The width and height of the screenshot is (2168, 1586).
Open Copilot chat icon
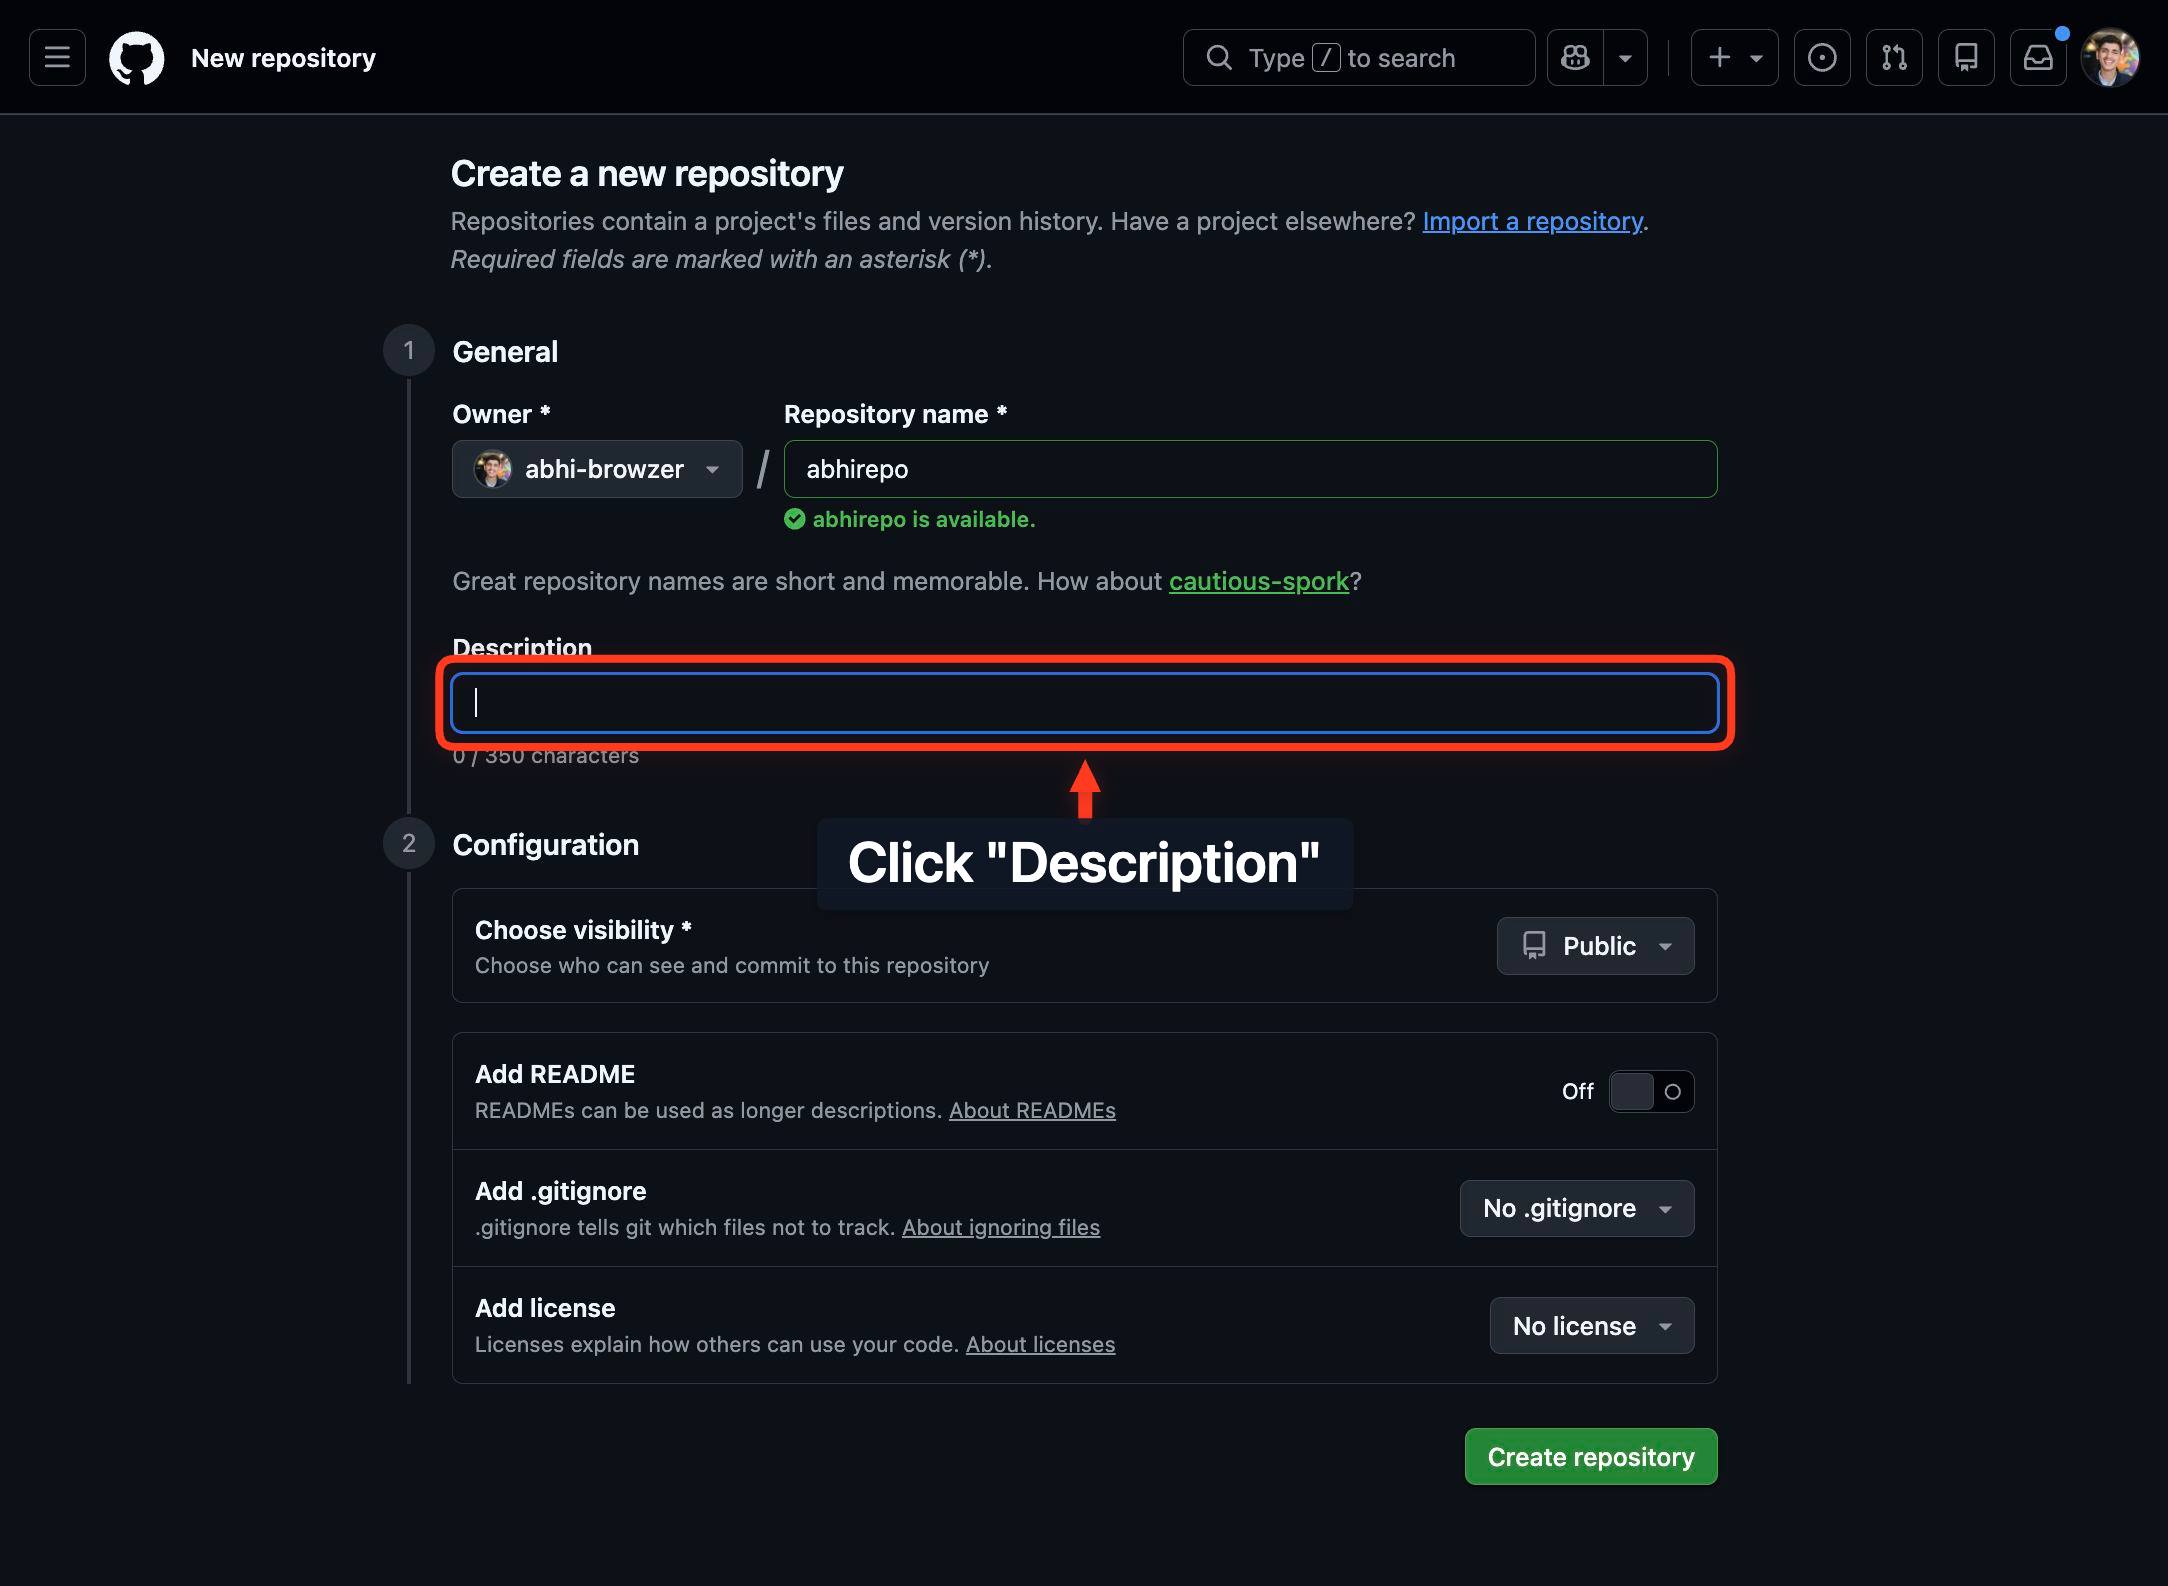(x=1576, y=58)
